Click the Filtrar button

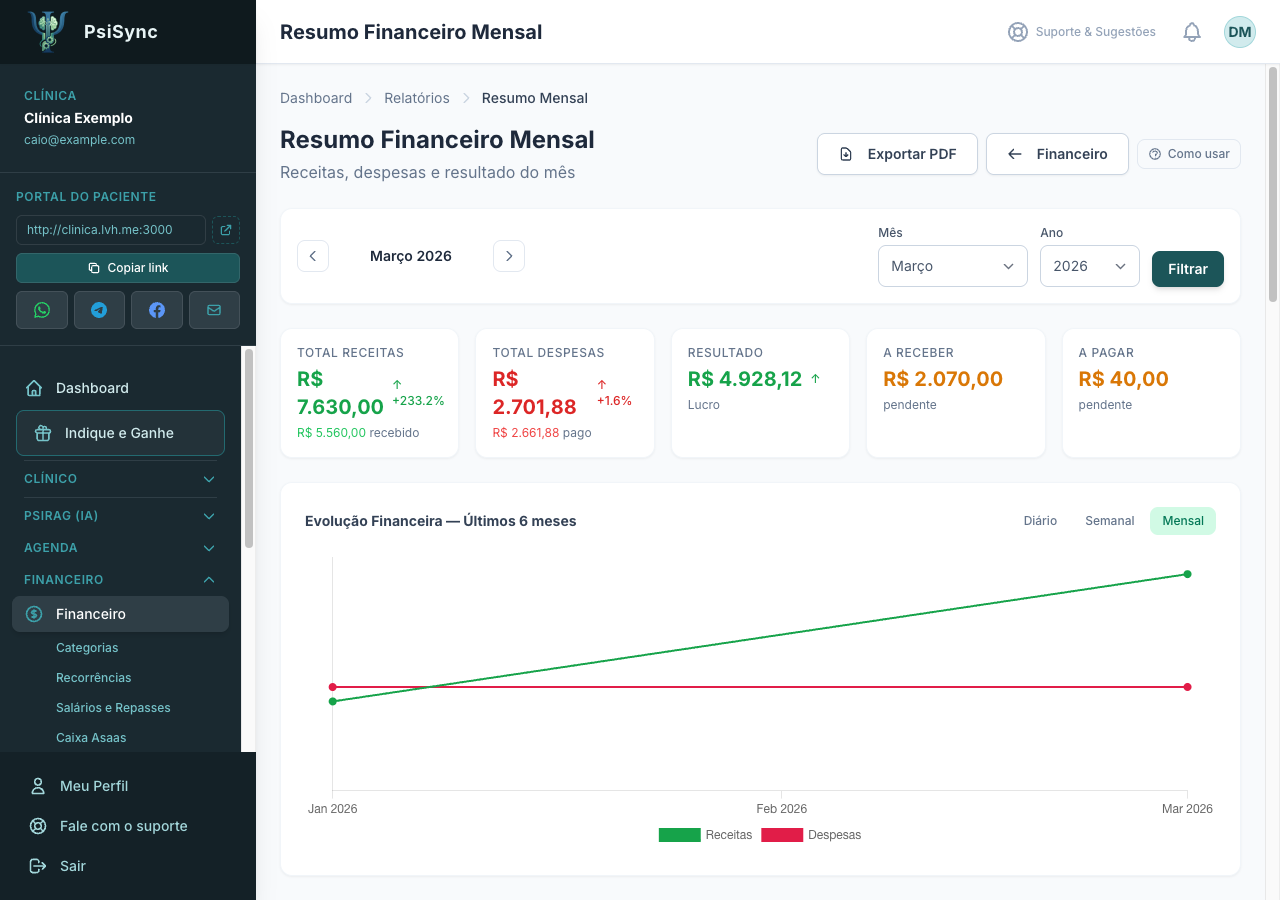(x=1188, y=269)
